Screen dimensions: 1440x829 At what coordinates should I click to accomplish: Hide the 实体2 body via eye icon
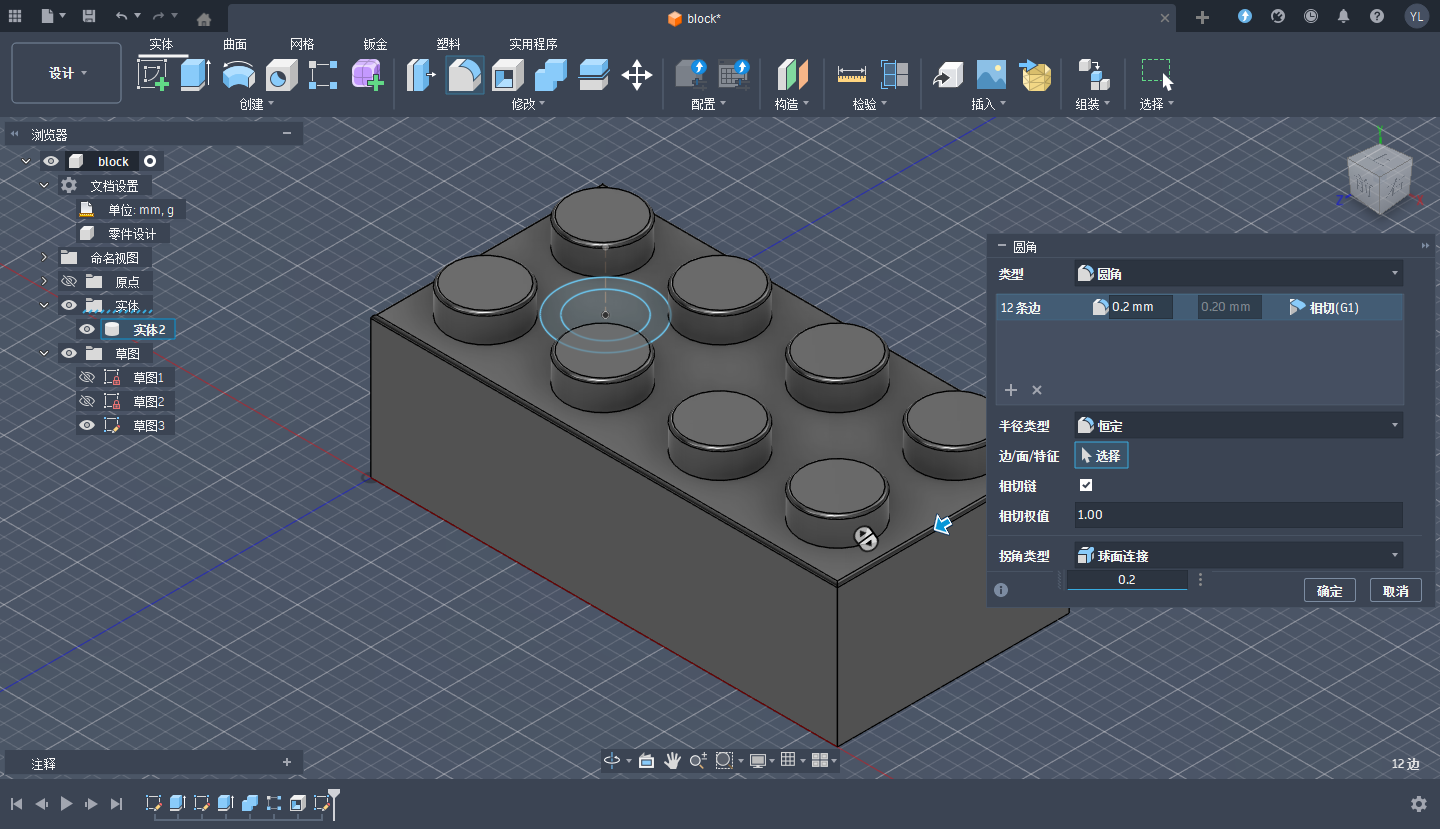(87, 329)
